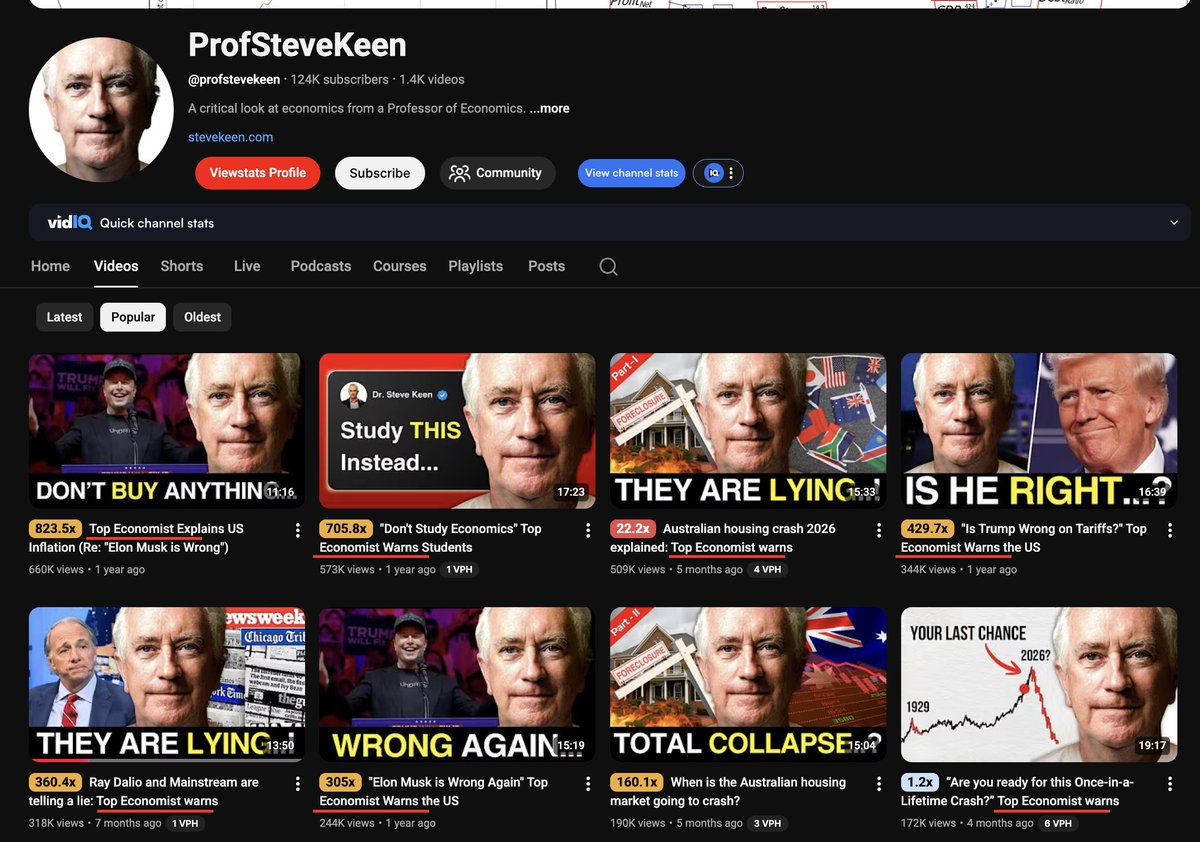
Task: Expand channel description with '...more'
Action: click(549, 108)
